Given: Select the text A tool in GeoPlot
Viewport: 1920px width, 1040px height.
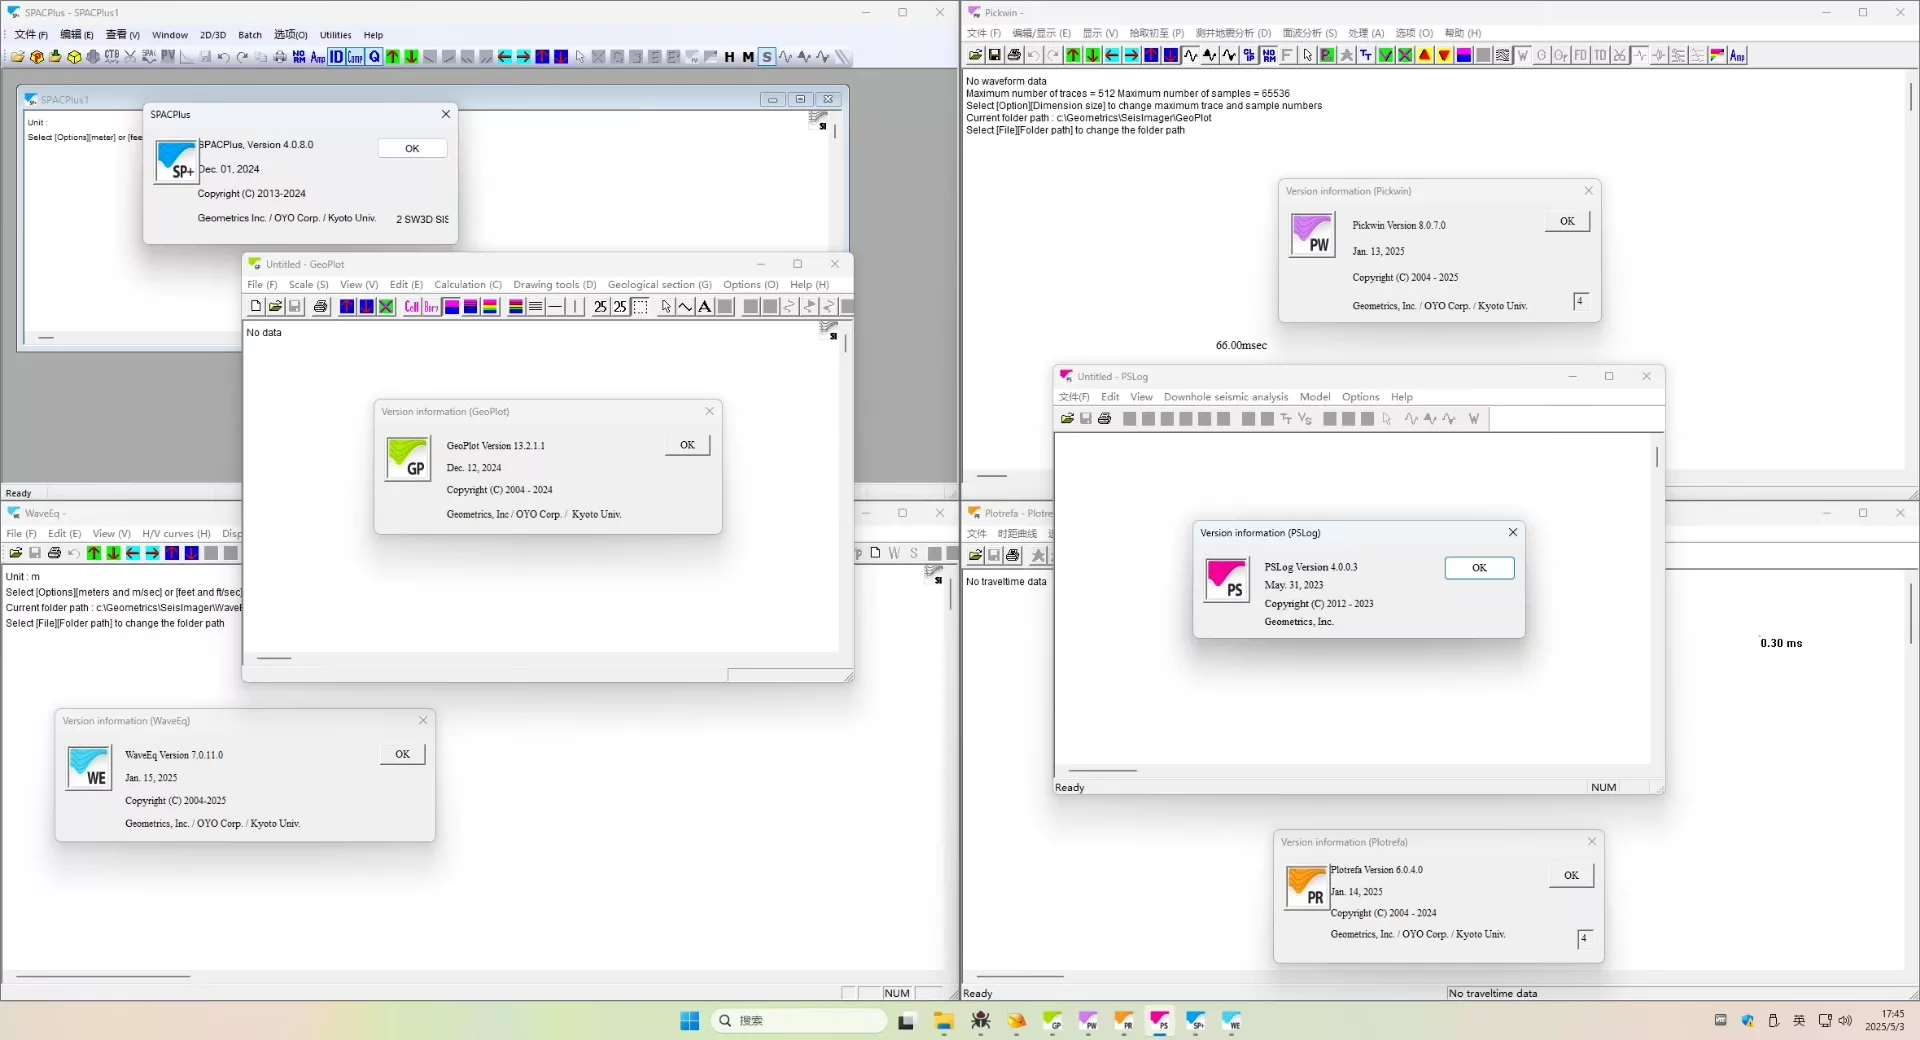Looking at the screenshot, I should [x=705, y=307].
